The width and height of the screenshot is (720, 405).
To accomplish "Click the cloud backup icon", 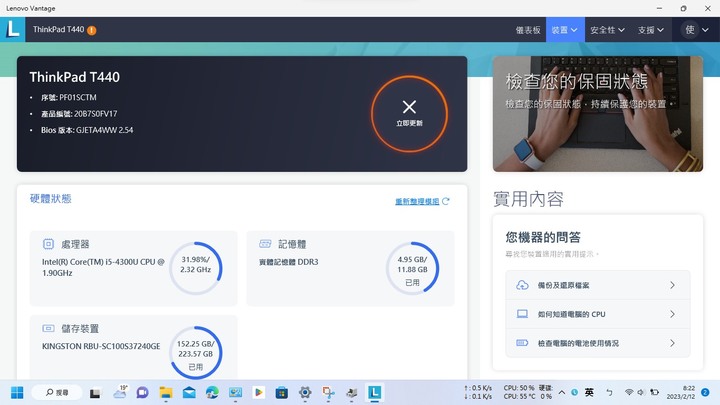I will 522,285.
